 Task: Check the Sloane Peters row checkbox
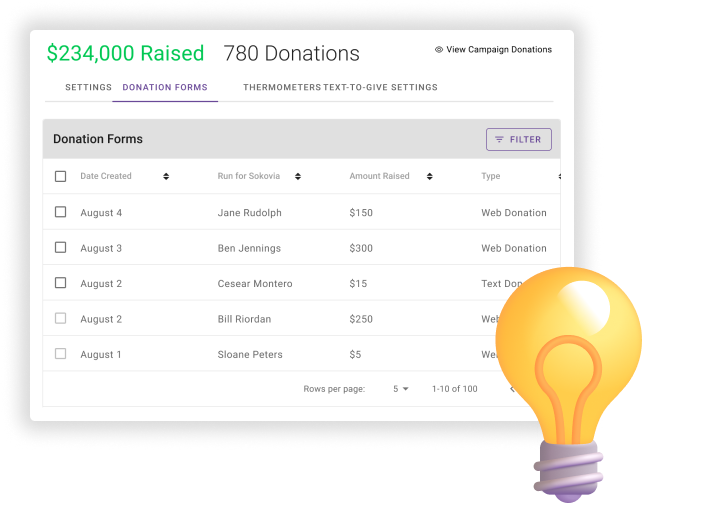pyautogui.click(x=60, y=354)
